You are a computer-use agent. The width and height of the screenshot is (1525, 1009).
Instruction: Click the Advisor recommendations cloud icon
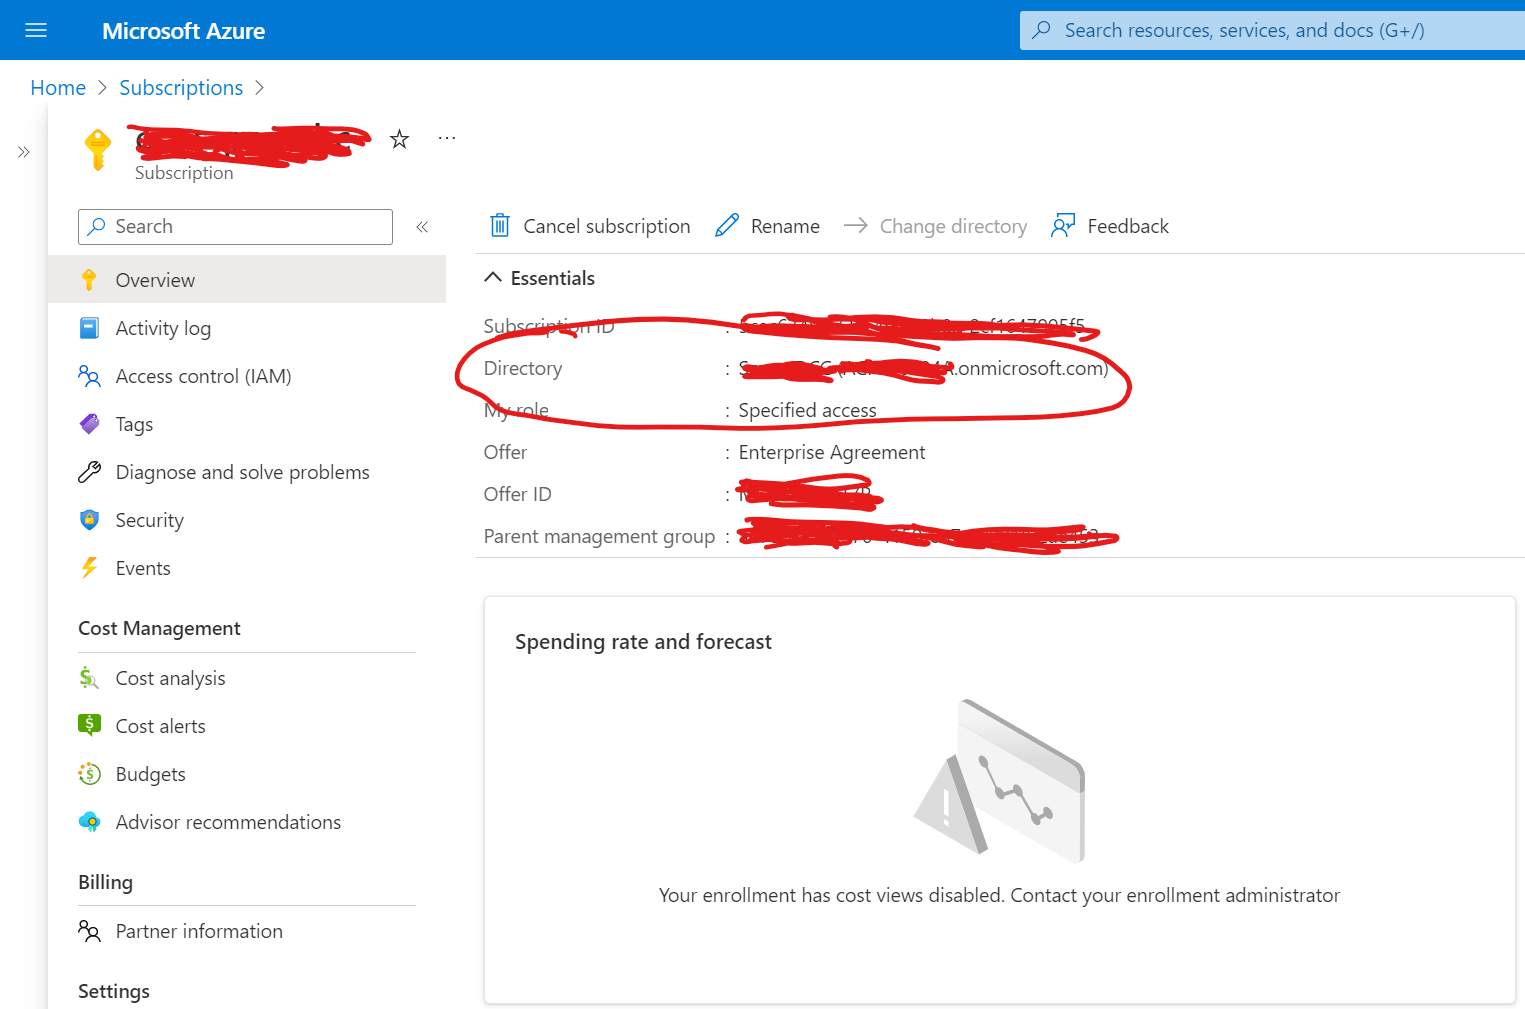(x=89, y=822)
